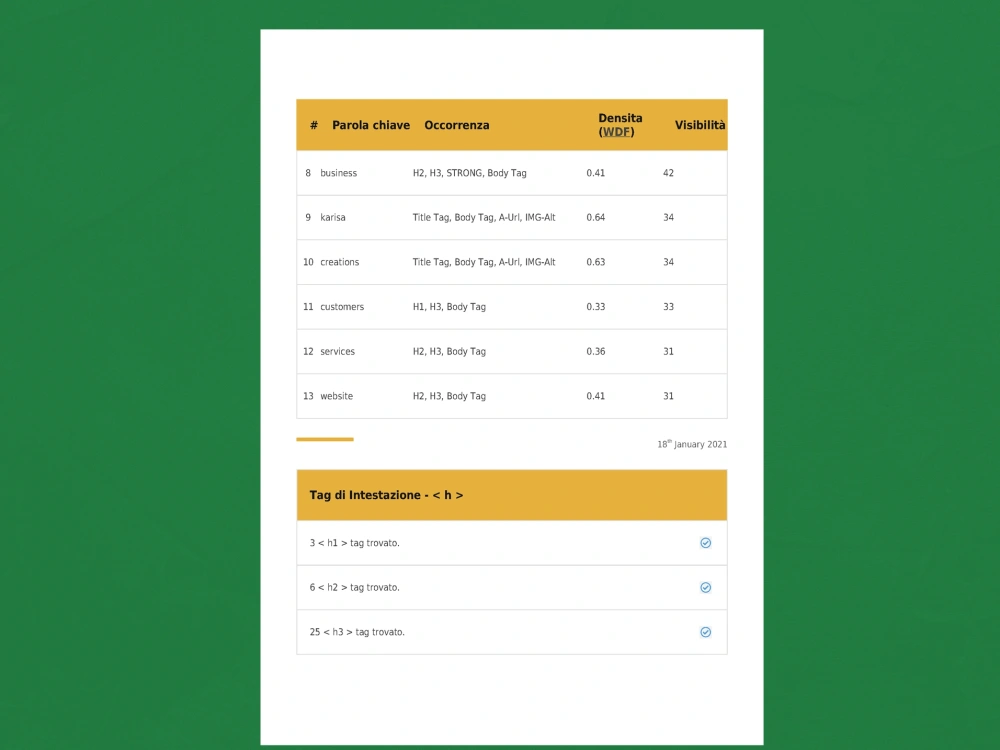Select the keyword 'business'
Viewport: 1000px width, 750px height.
tap(339, 173)
